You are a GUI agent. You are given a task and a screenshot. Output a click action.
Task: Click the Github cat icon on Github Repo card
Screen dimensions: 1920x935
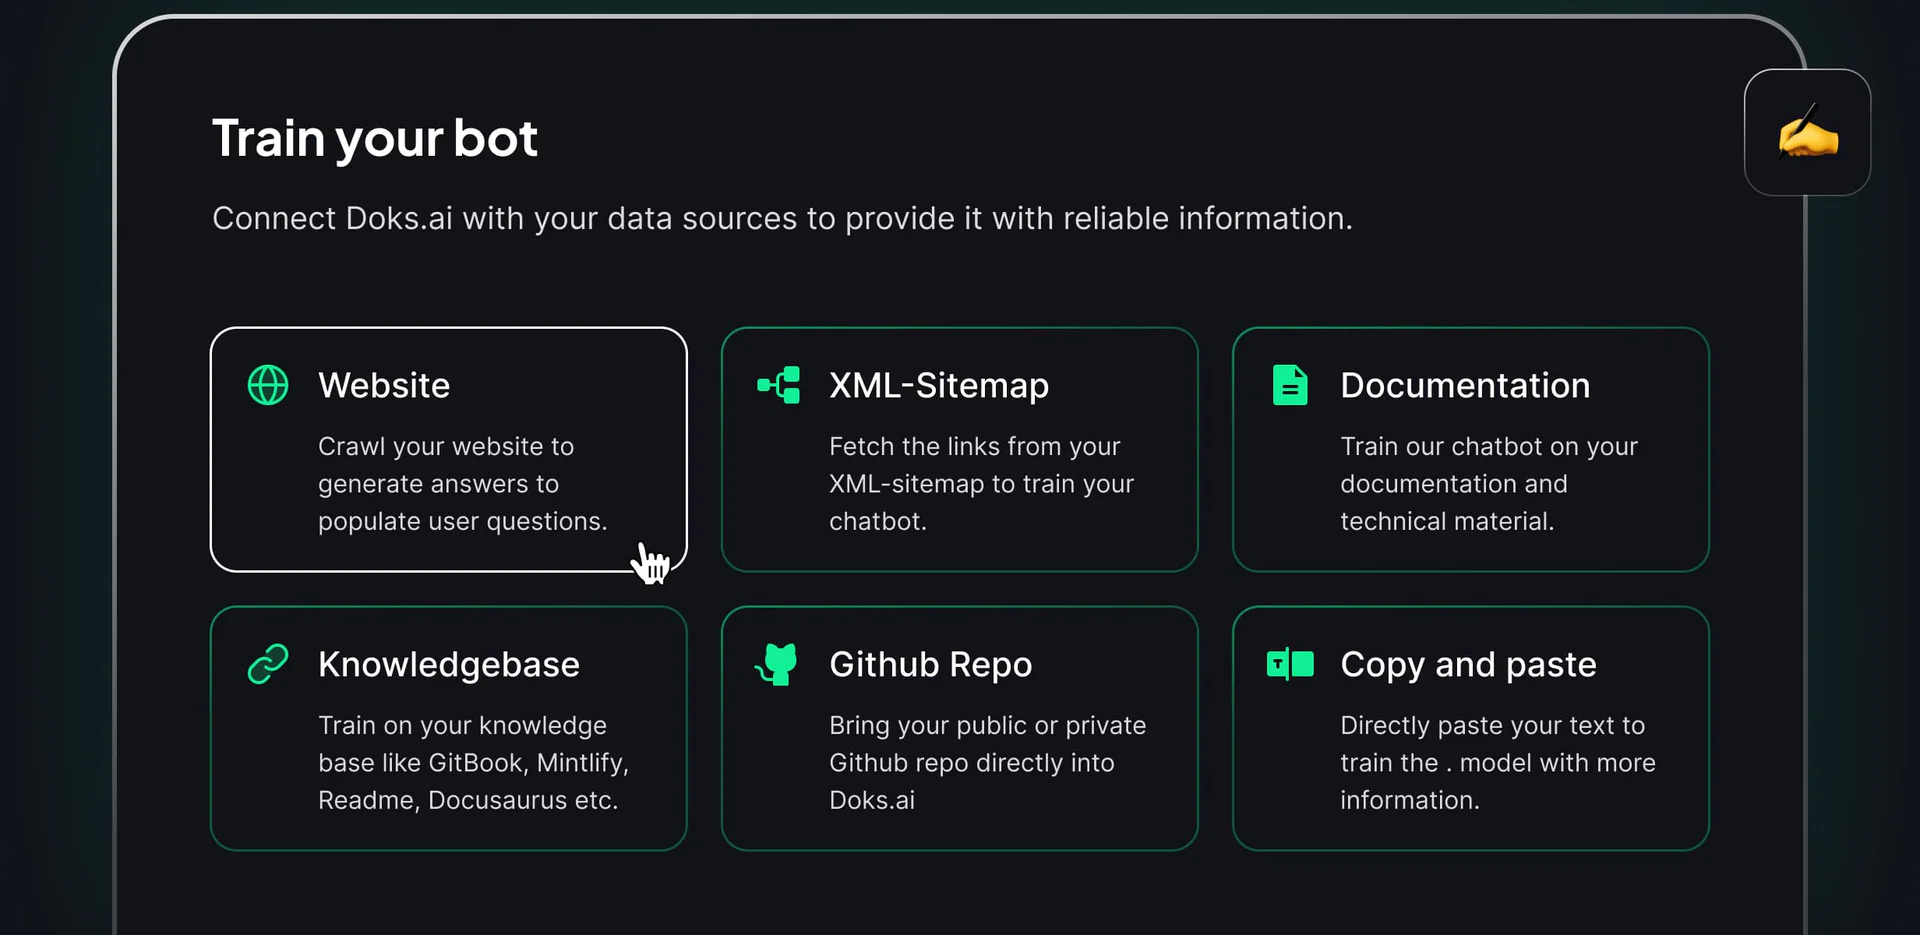tap(778, 663)
